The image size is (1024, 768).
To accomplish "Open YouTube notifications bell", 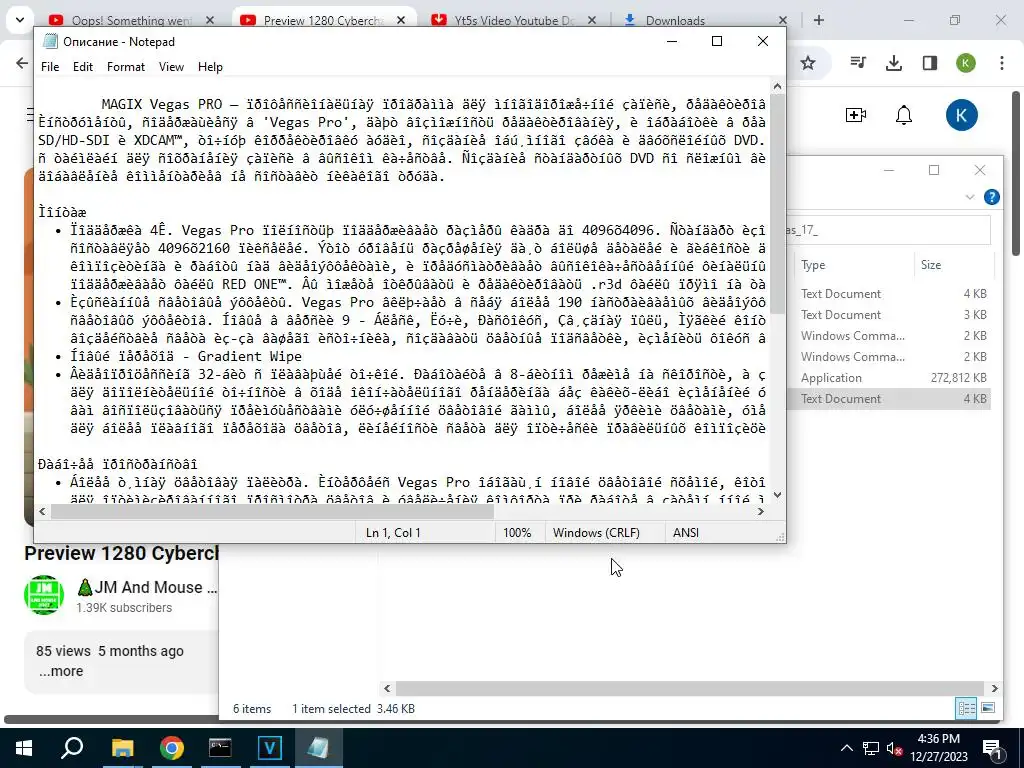I will [904, 115].
